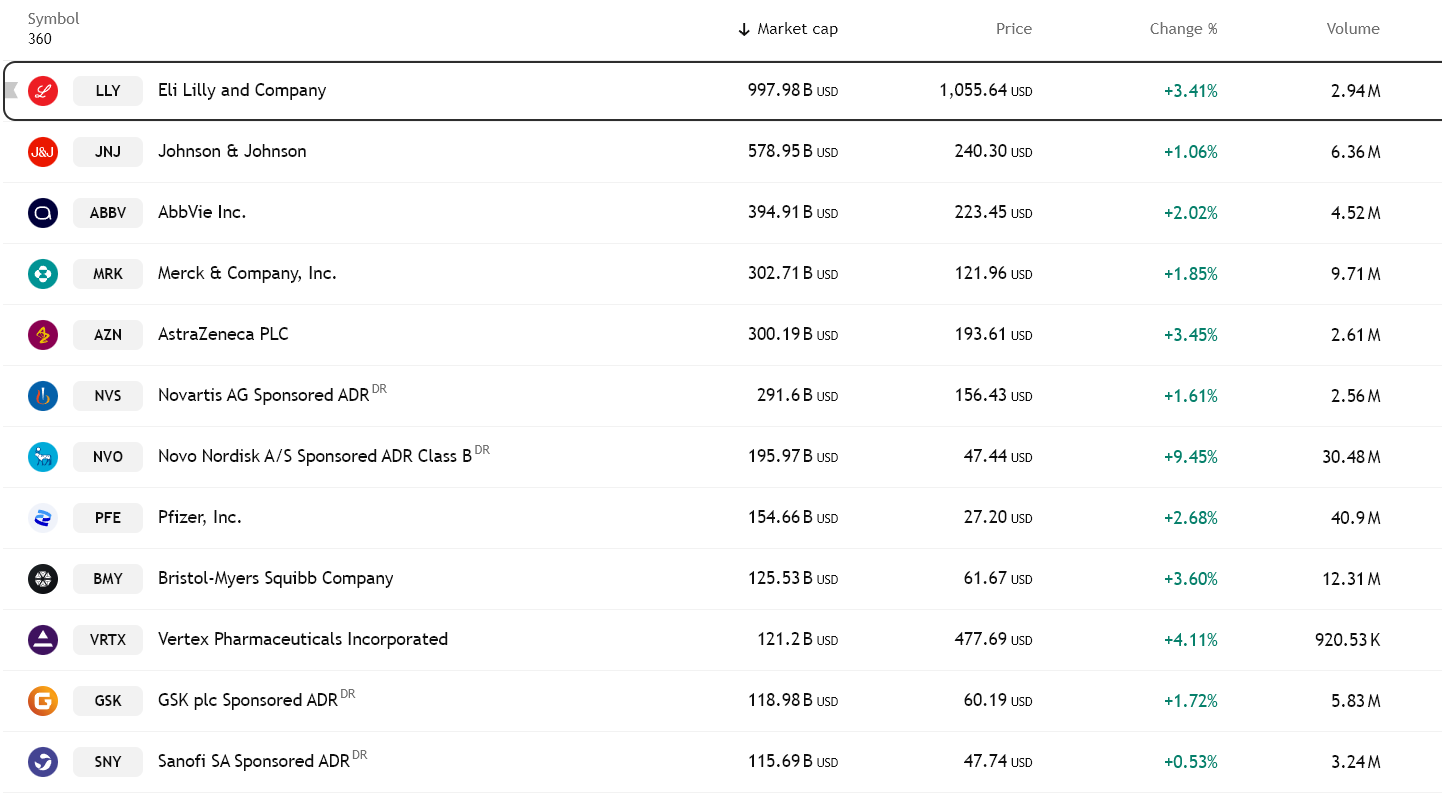Click the Eli Lilly company logo

pyautogui.click(x=42, y=90)
